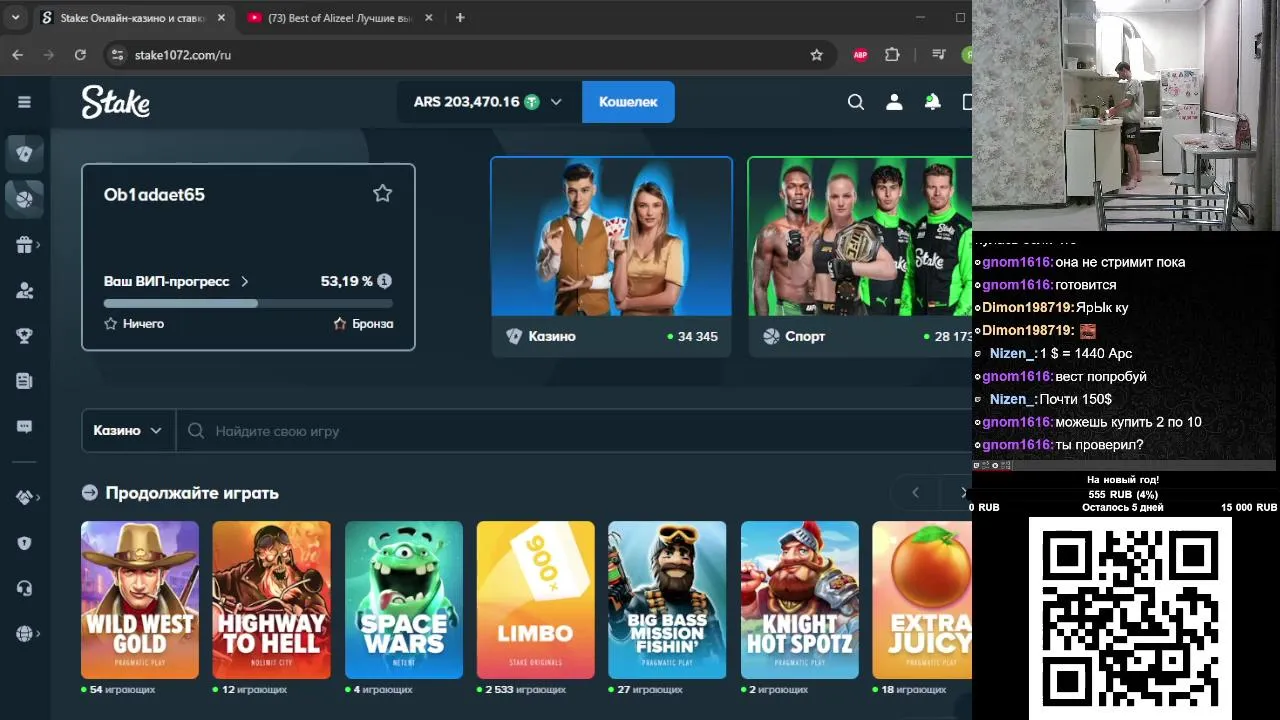Open the Promotions gift icon in the sidebar

click(x=25, y=245)
